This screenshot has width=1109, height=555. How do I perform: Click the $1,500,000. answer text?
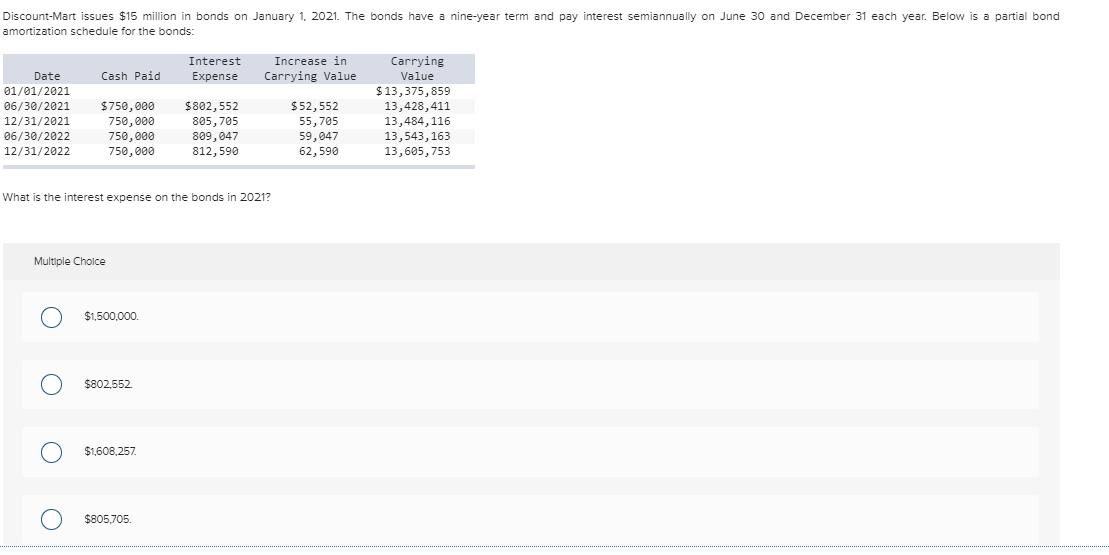(112, 317)
